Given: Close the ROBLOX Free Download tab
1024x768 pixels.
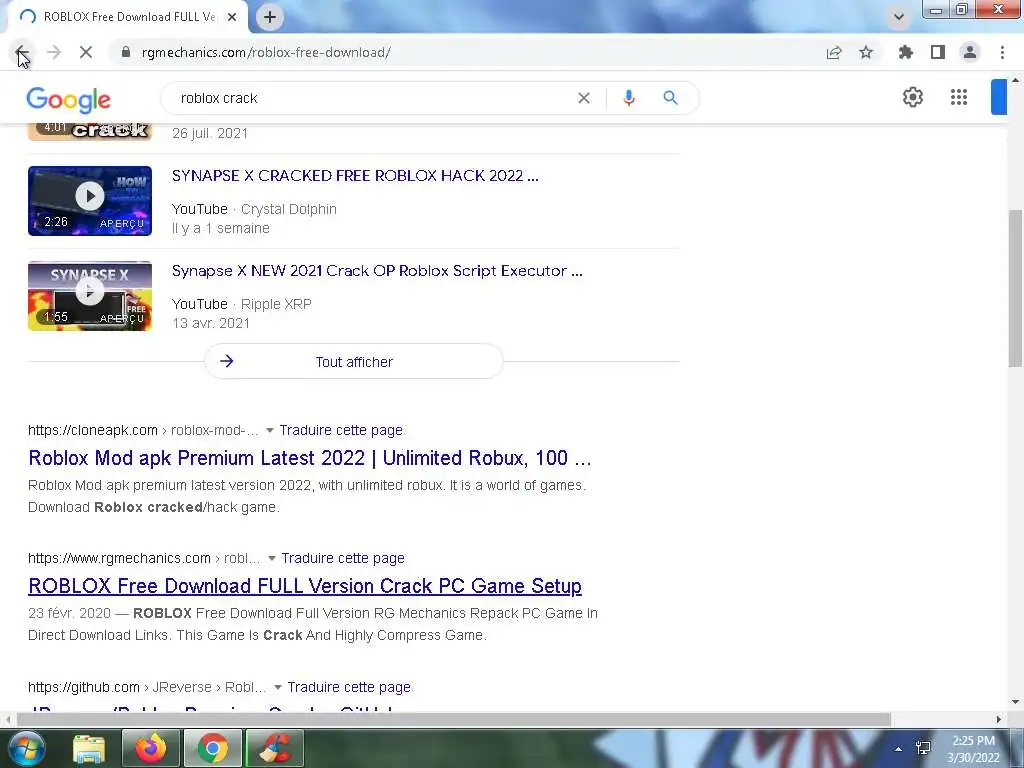Looking at the screenshot, I should (232, 17).
